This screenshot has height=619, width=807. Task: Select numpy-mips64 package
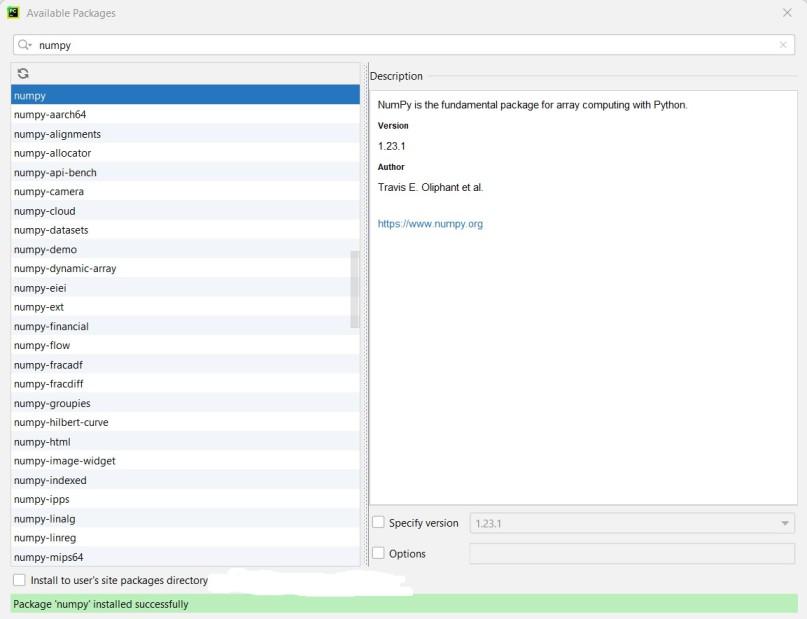tap(185, 557)
